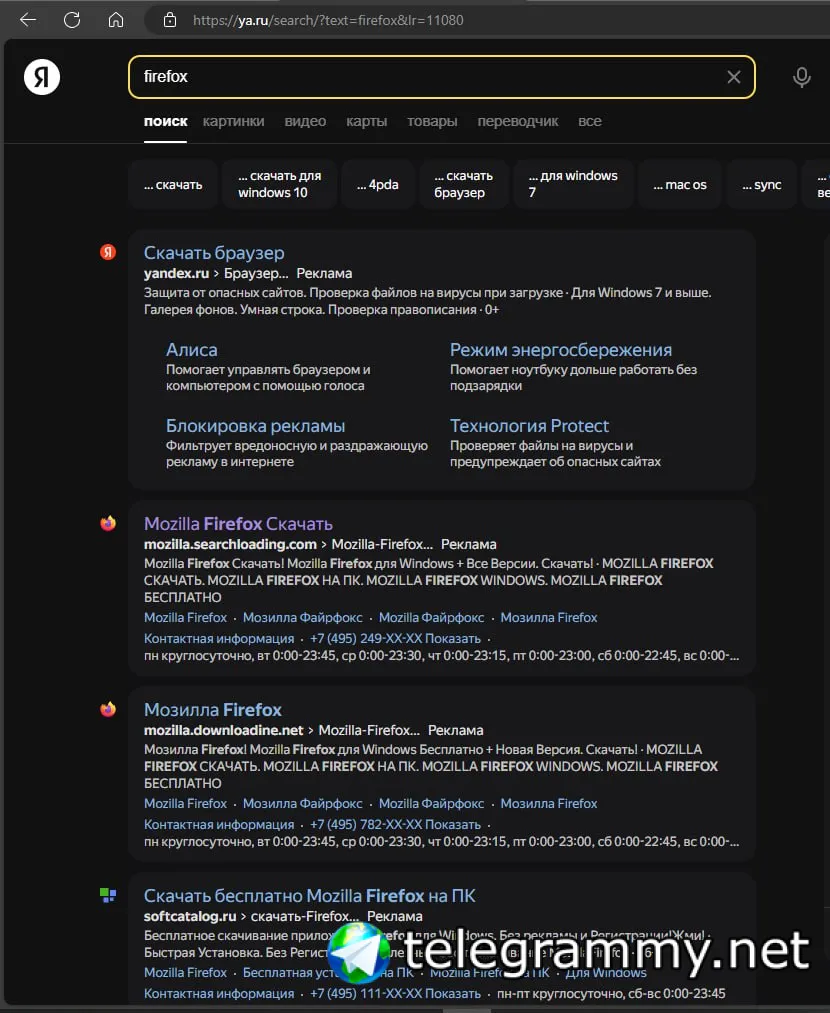Choose '... скачать браузер' suggestion chip
The image size is (830, 1013).
pyautogui.click(x=463, y=185)
